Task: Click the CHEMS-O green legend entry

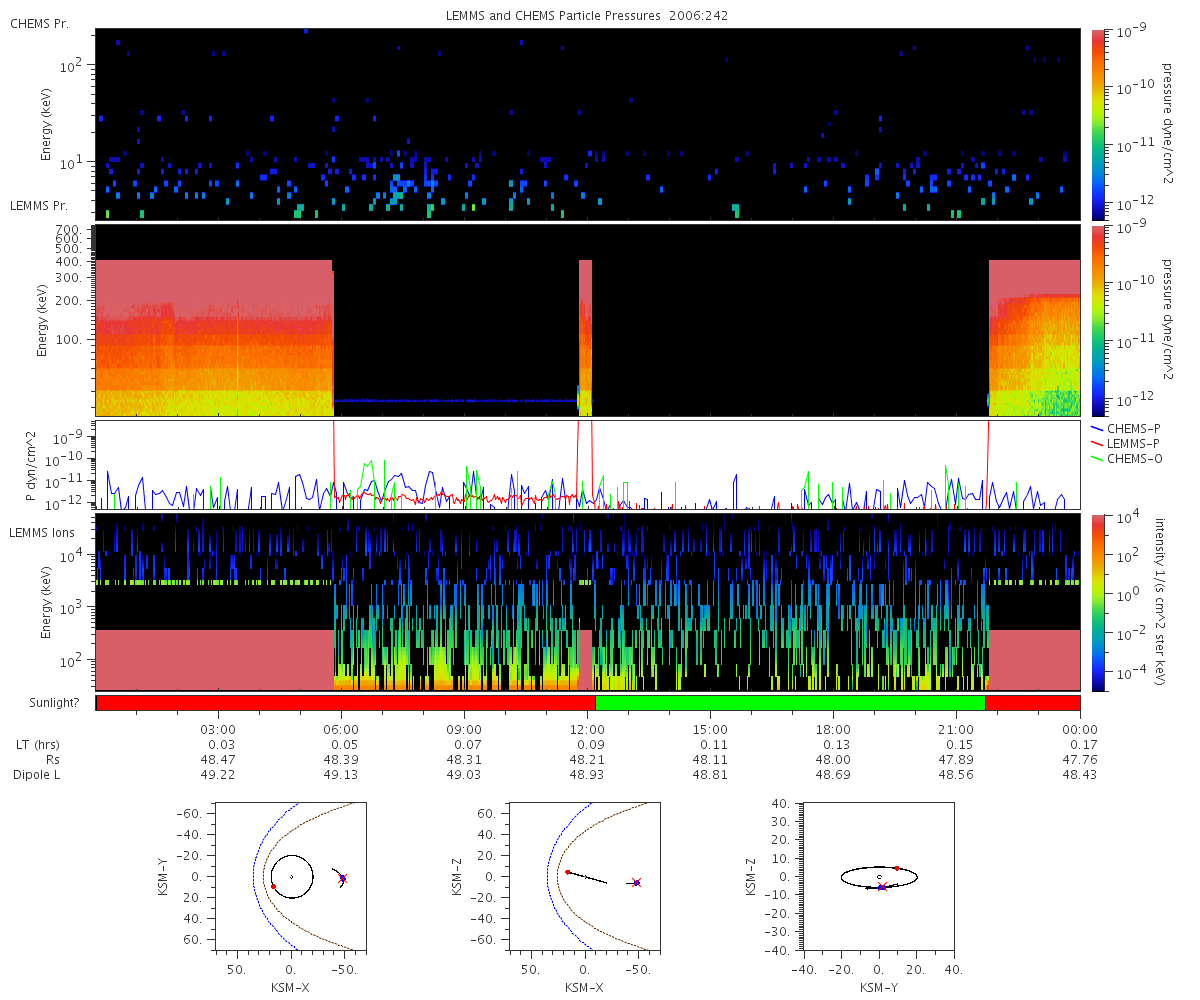Action: [x=1132, y=458]
